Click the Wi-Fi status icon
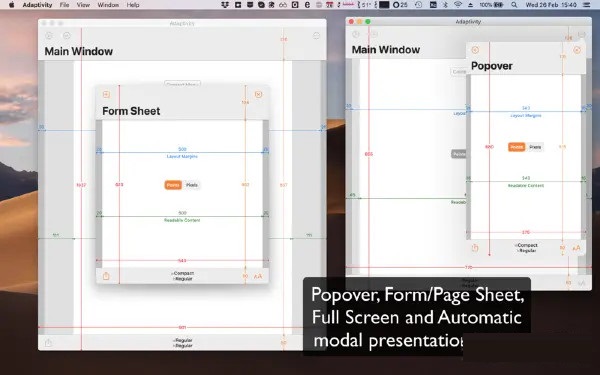The height and width of the screenshot is (375, 600). click(458, 5)
